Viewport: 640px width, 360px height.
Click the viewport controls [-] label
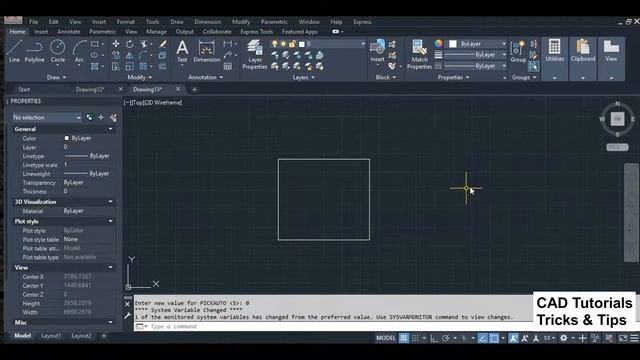127,102
